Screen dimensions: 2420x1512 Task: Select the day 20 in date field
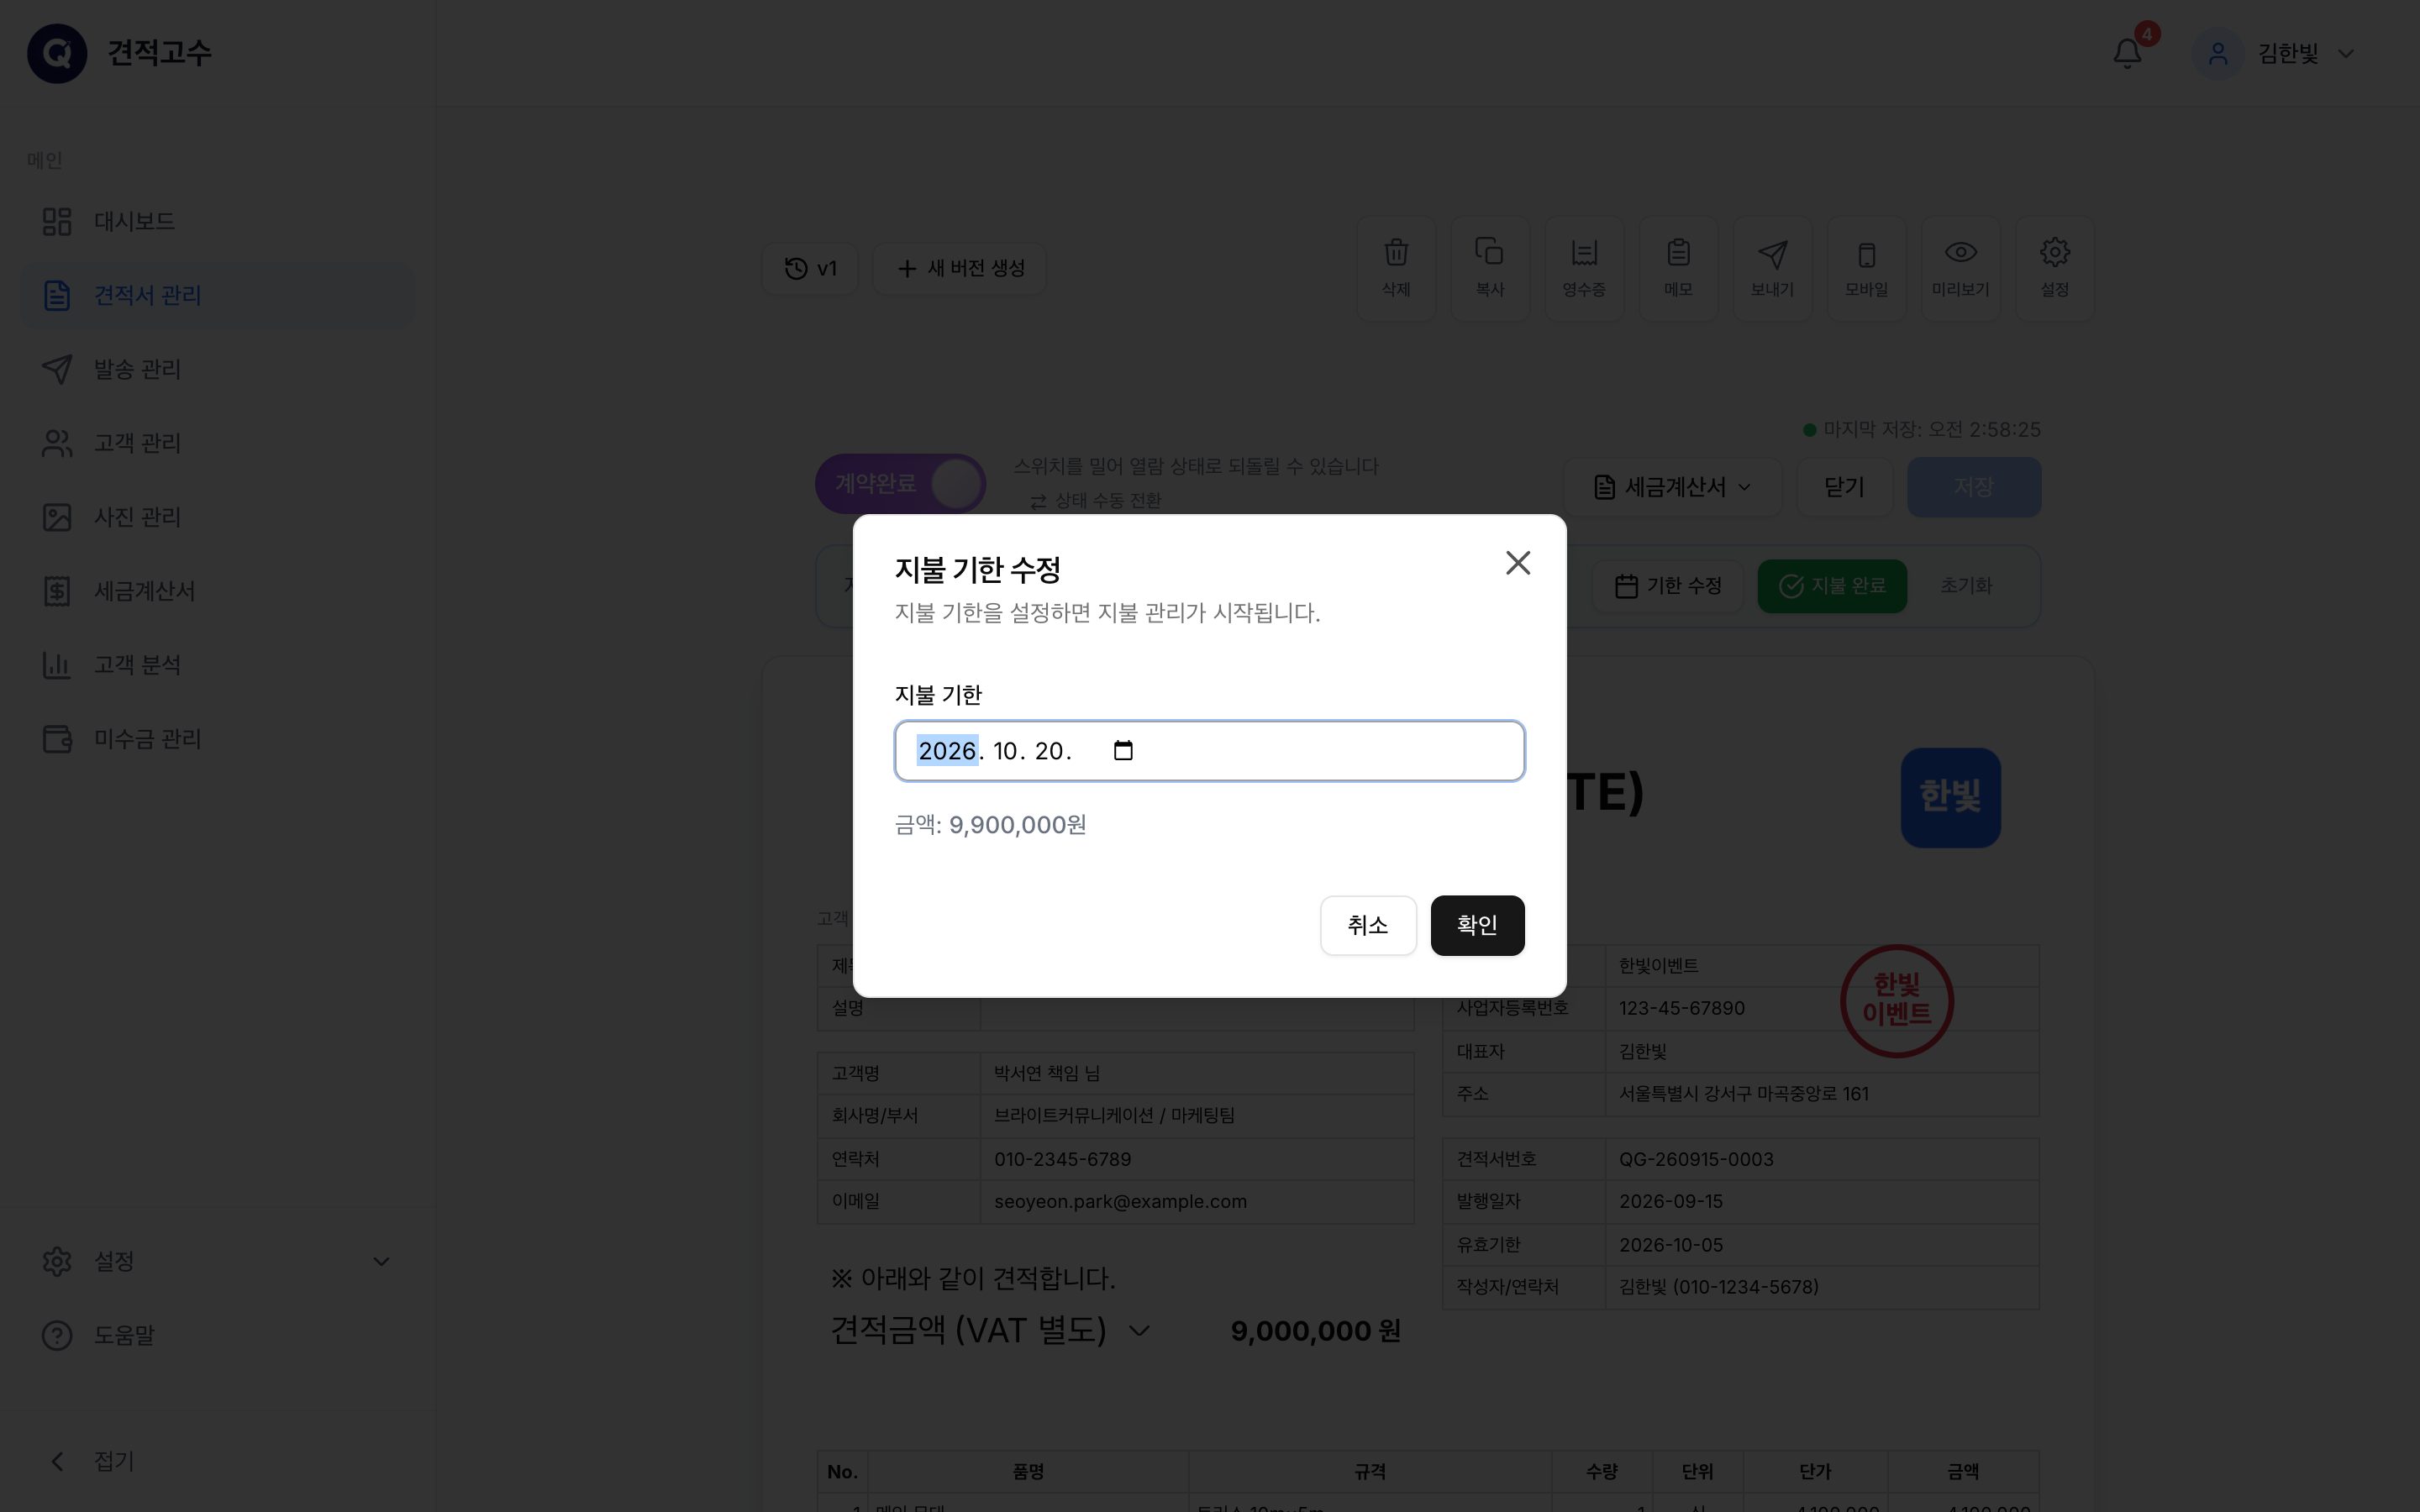point(1049,751)
